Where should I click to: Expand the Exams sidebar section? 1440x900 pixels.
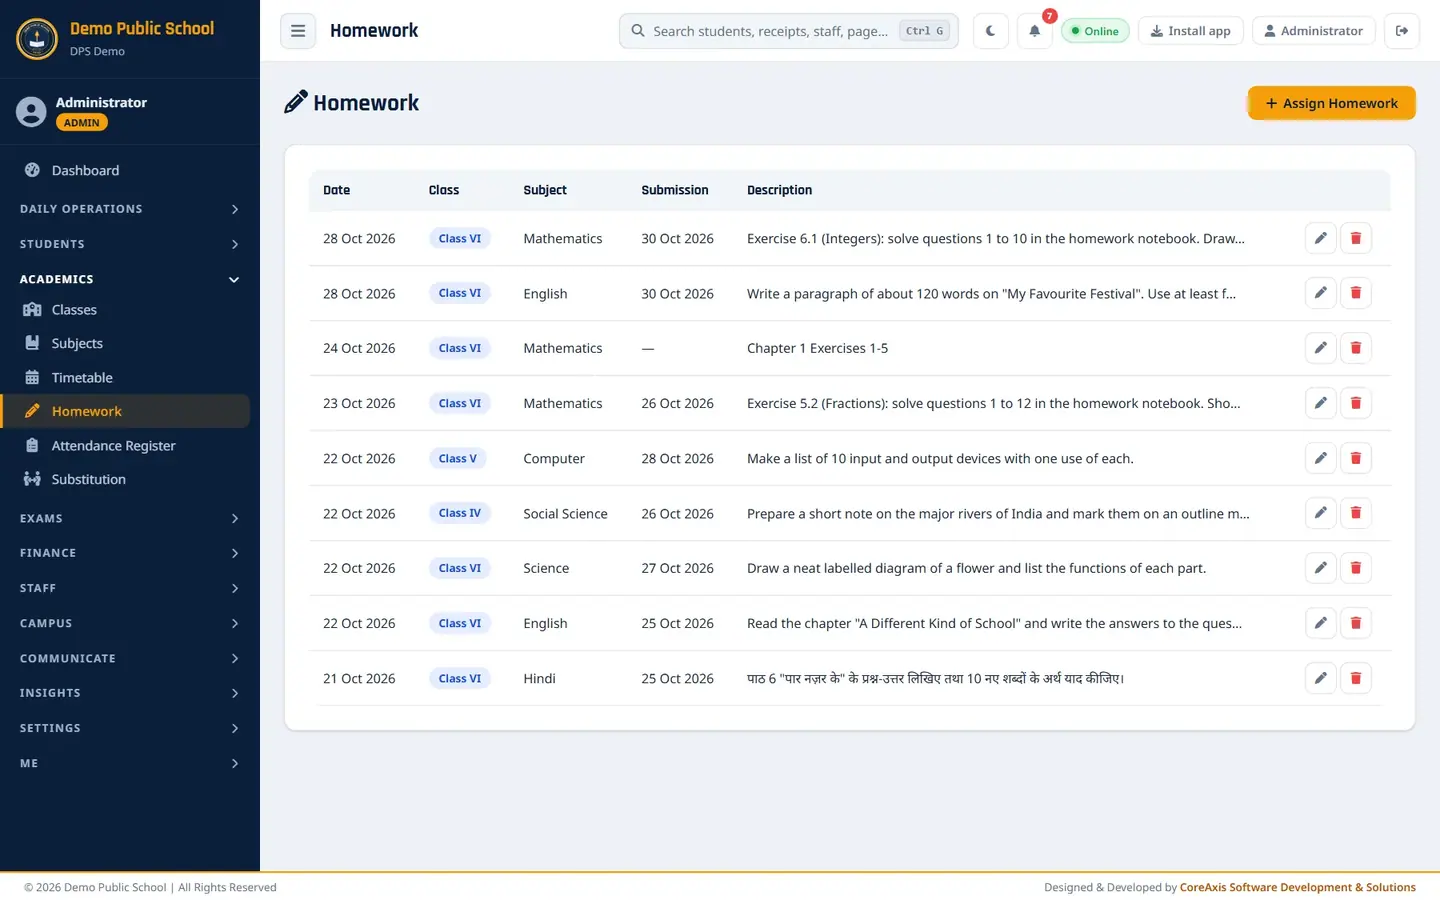pos(130,518)
